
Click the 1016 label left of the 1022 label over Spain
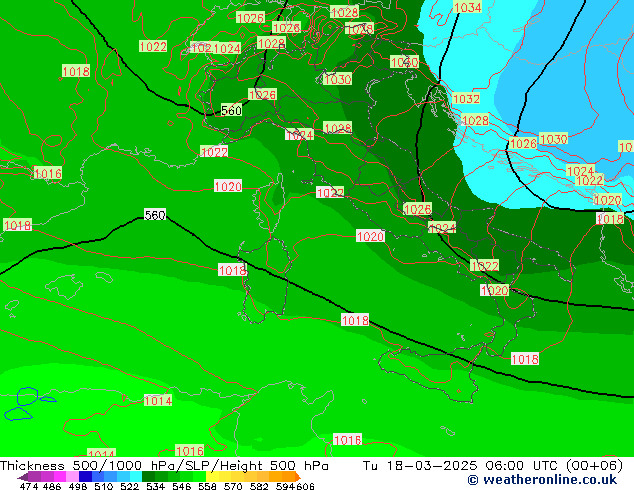48,173
